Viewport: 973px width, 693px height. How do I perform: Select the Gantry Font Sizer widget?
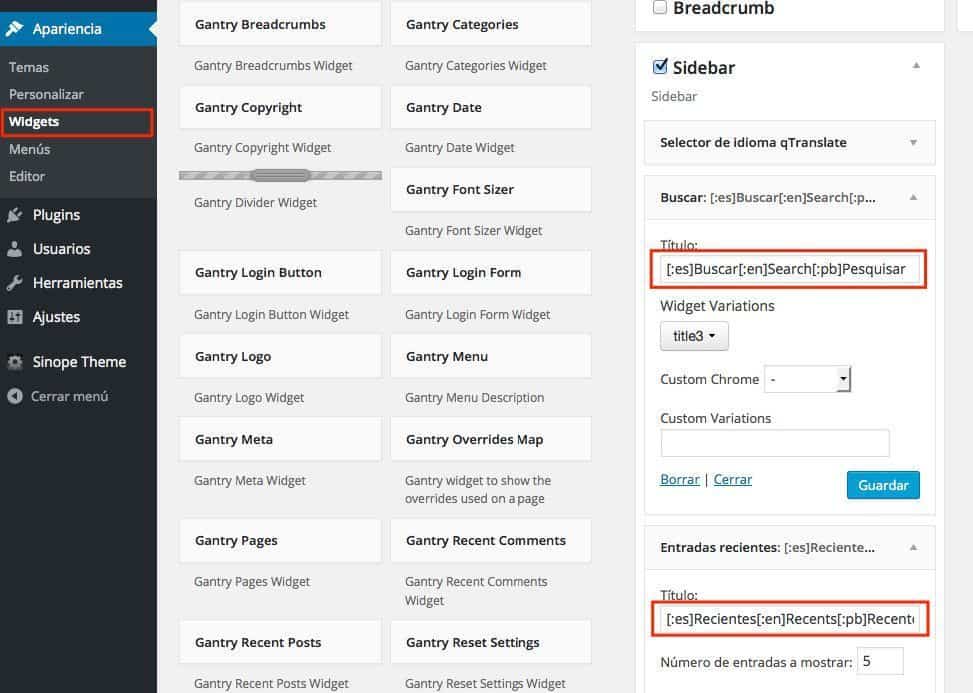coord(491,190)
